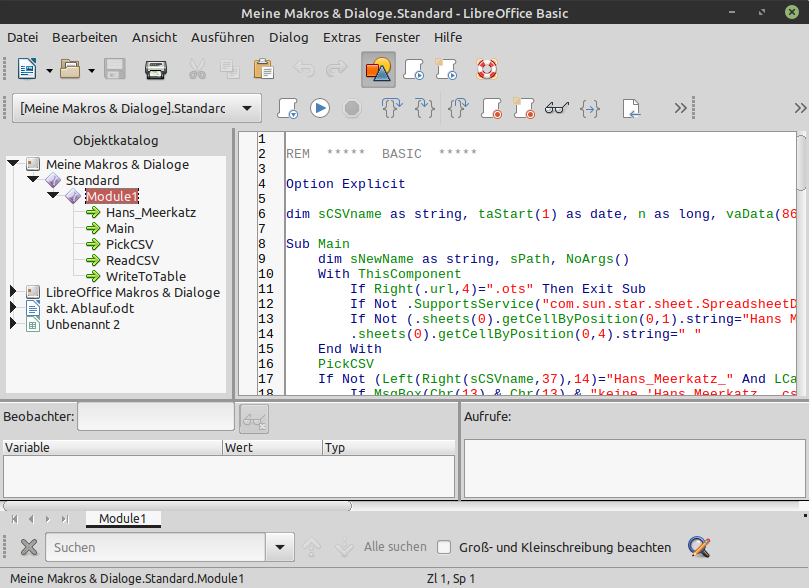The image size is (809, 588).
Task: Click the Open file folder icon
Action: click(x=70, y=69)
